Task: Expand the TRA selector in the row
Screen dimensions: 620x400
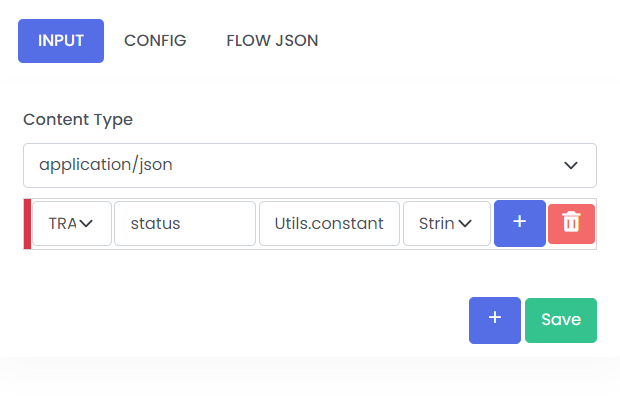Action: 72,224
